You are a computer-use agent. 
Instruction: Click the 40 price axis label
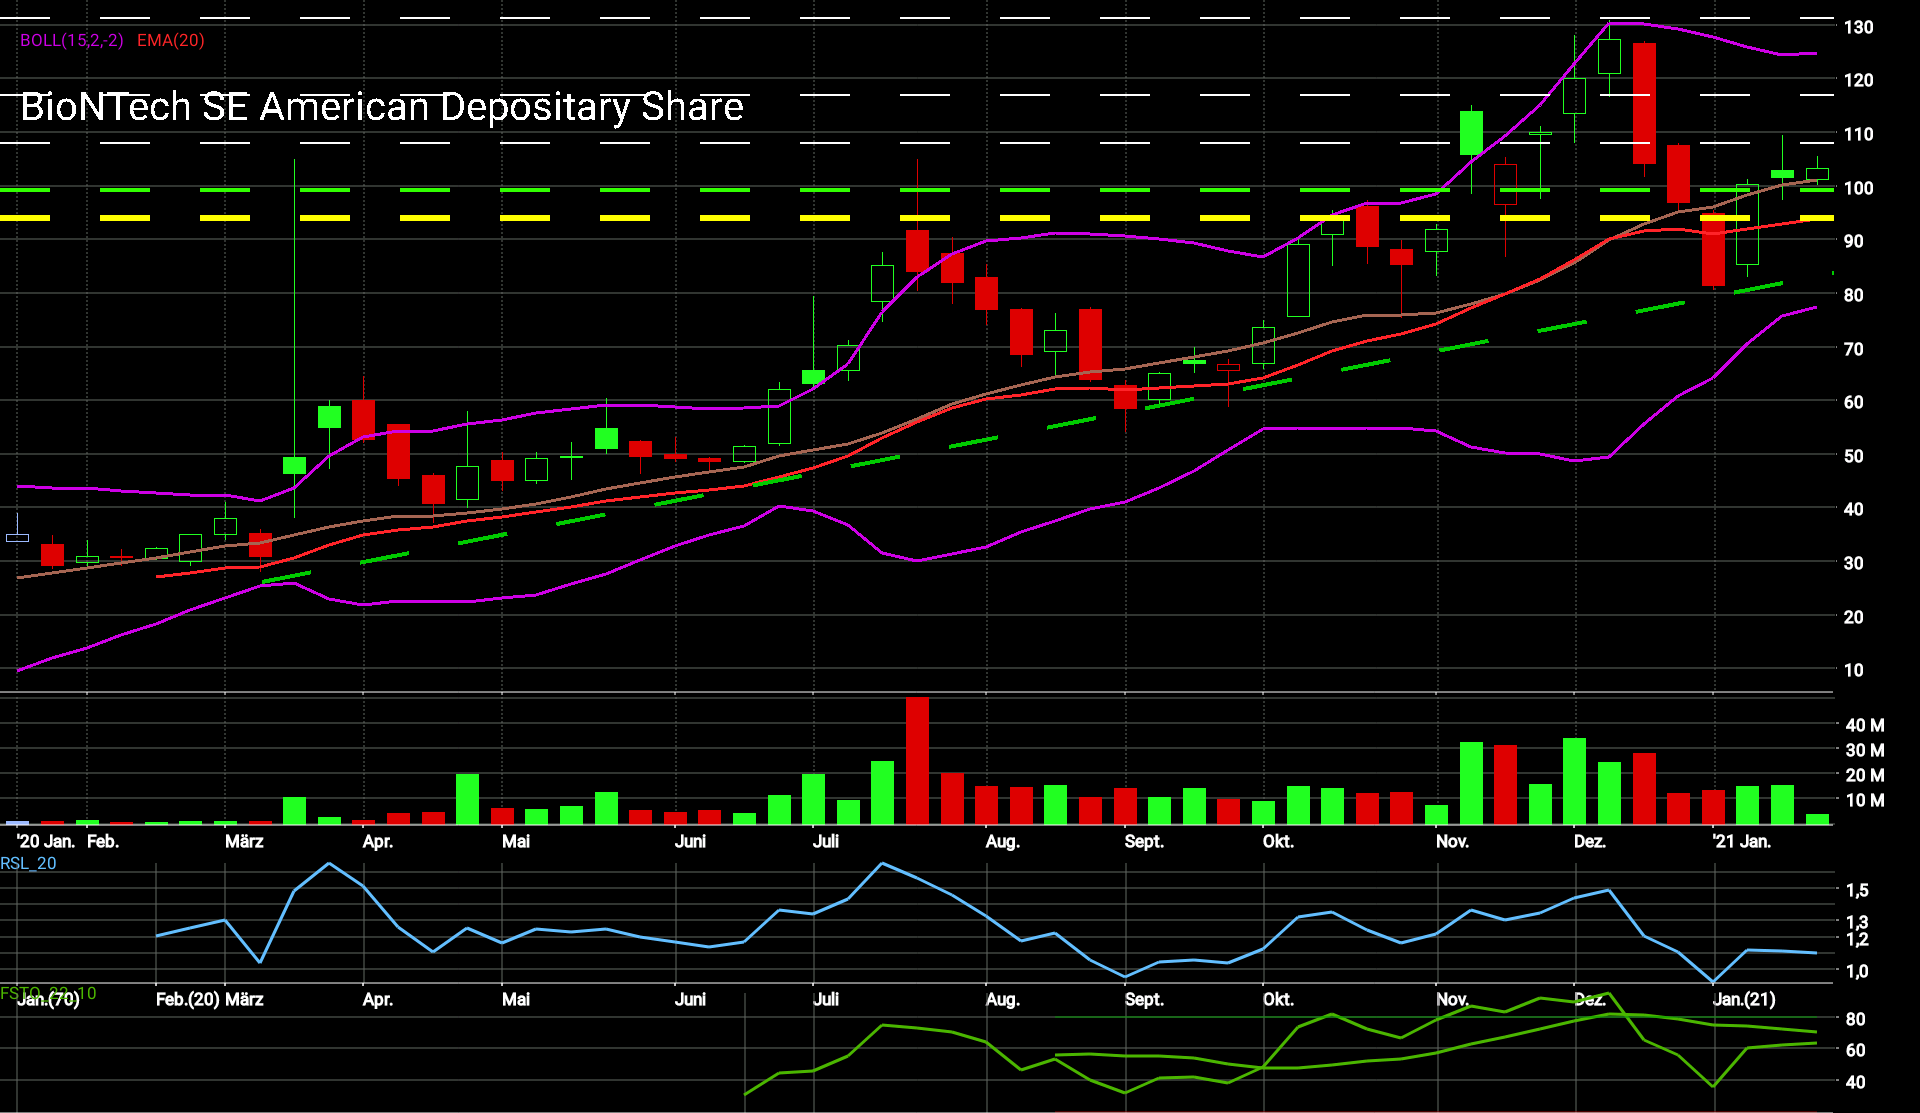(1854, 509)
